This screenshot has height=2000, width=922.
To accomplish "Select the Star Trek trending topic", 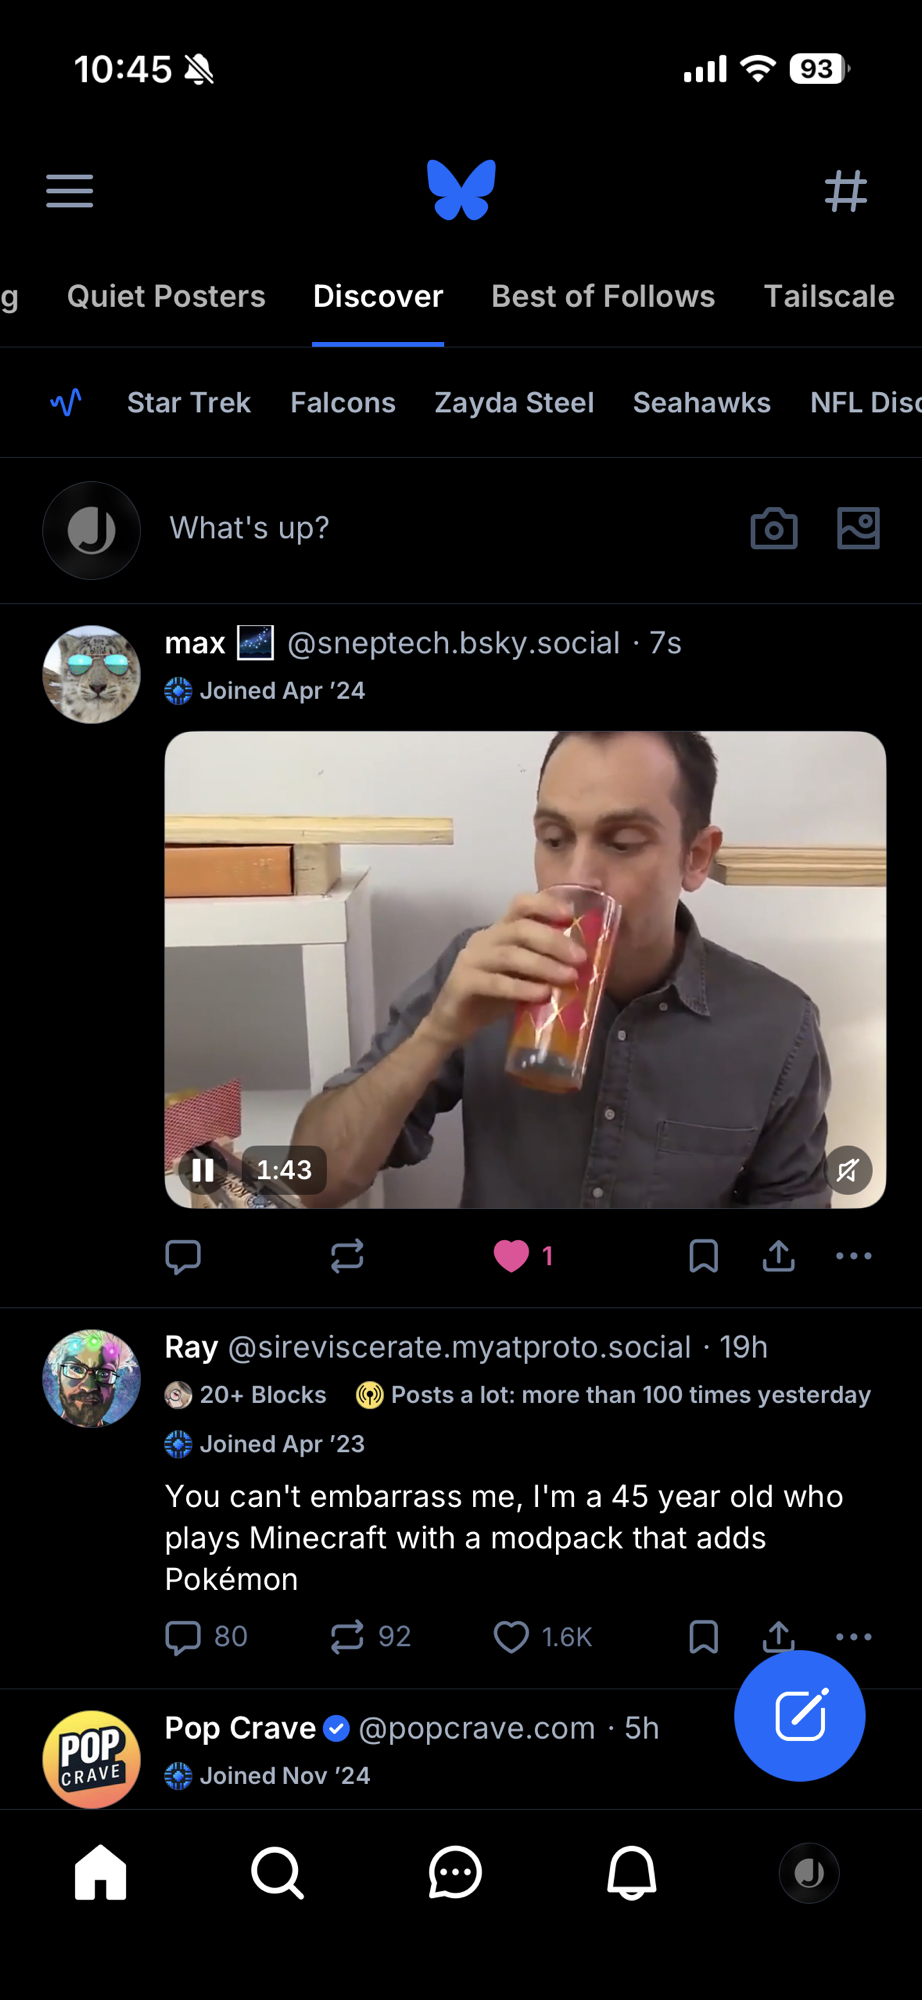I will point(189,402).
